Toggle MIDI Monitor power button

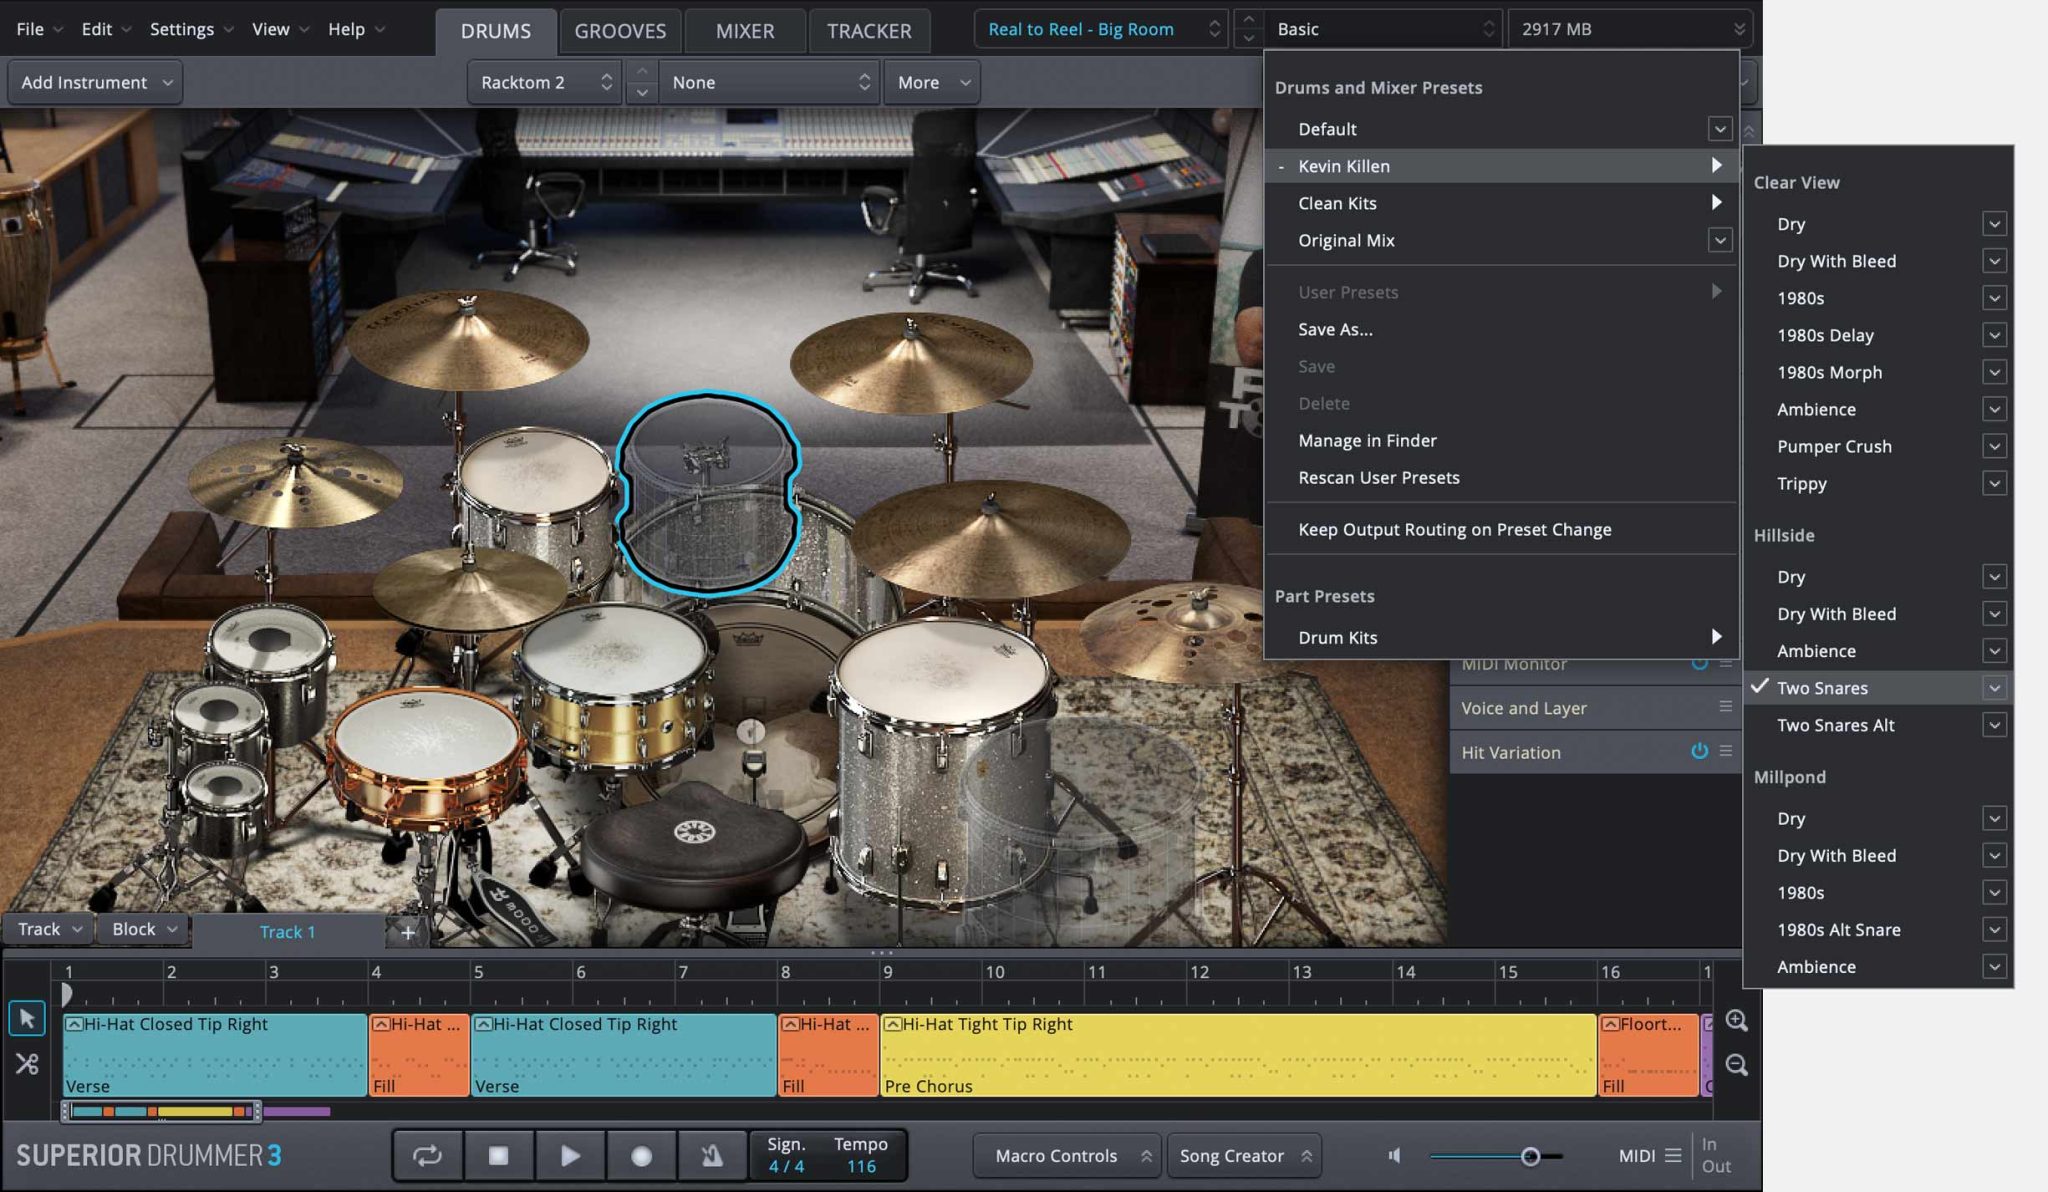[1699, 664]
